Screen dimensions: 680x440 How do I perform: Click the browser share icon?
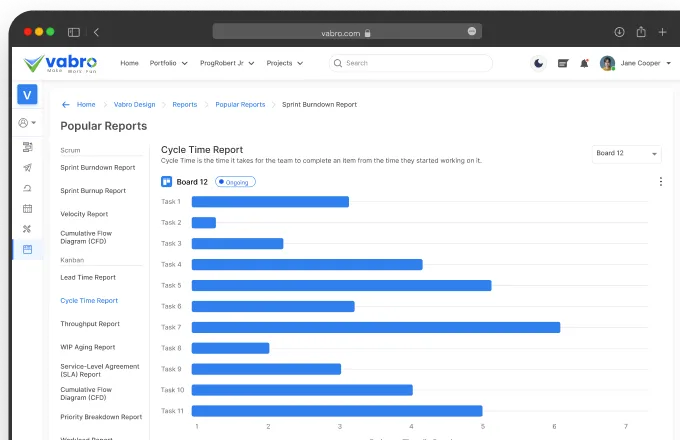[x=641, y=32]
